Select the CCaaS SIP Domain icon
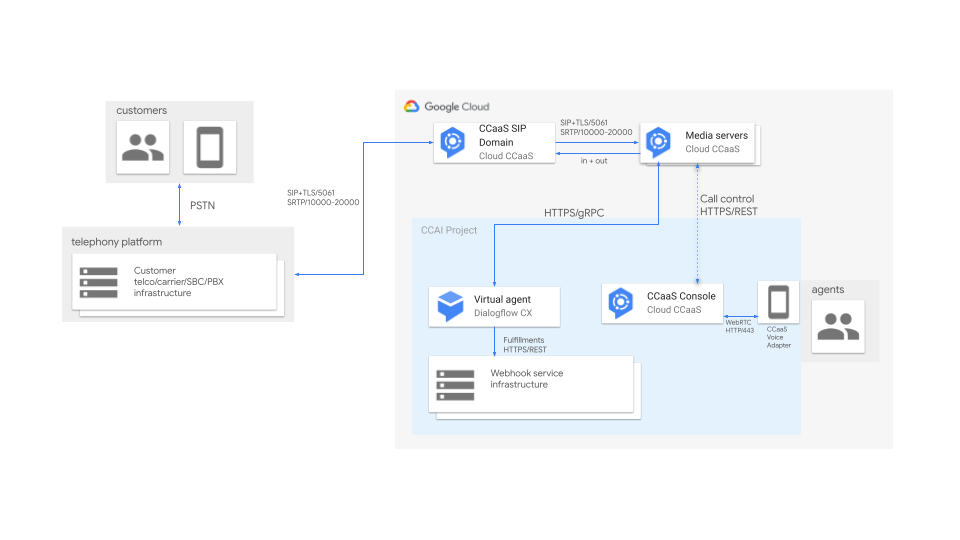 point(453,142)
